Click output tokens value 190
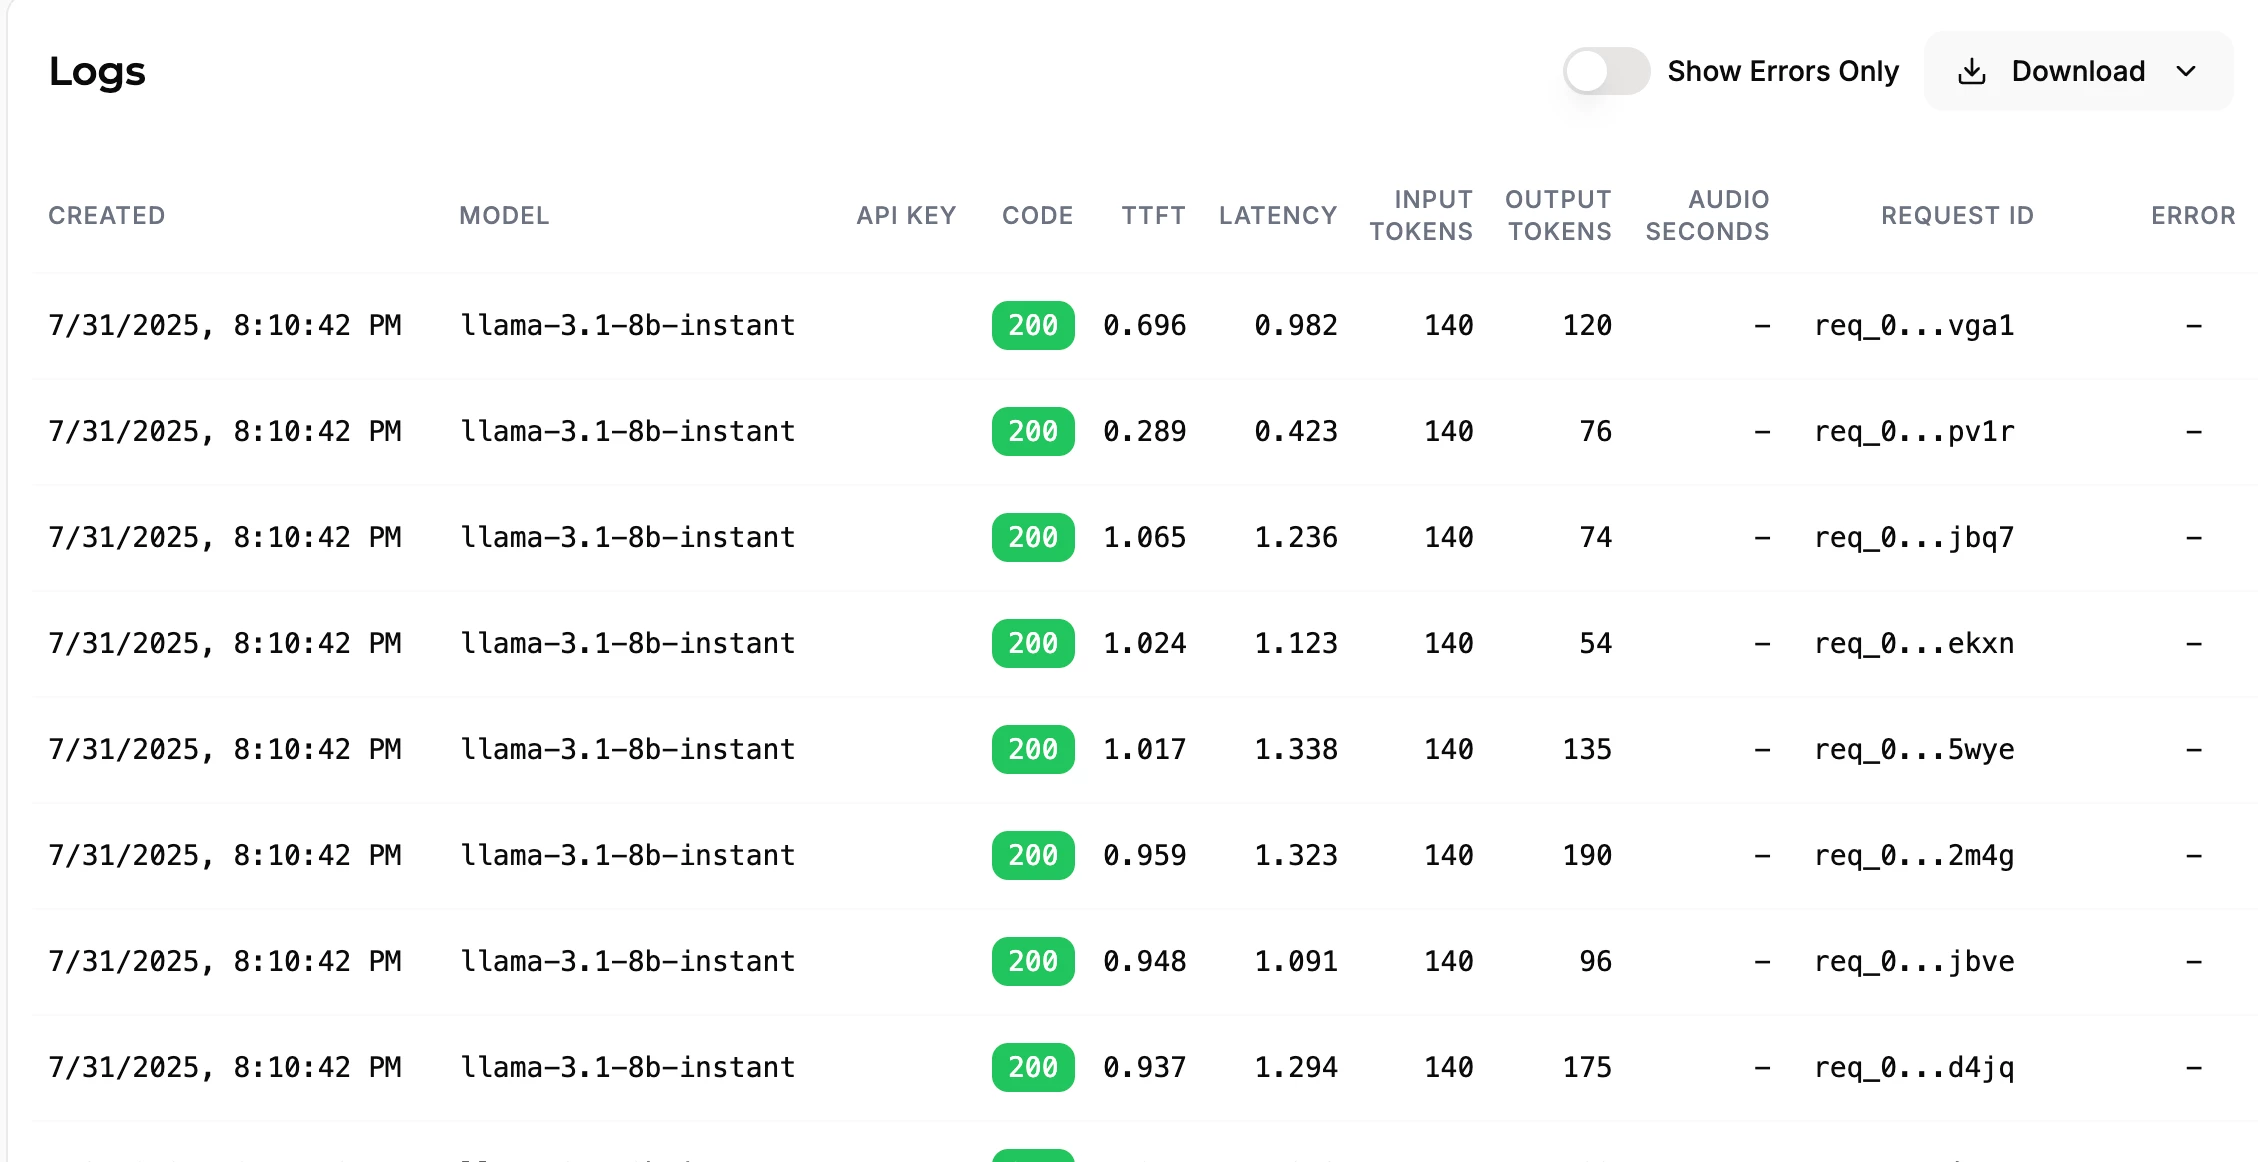Viewport: 2258px width, 1162px height. coord(1587,855)
